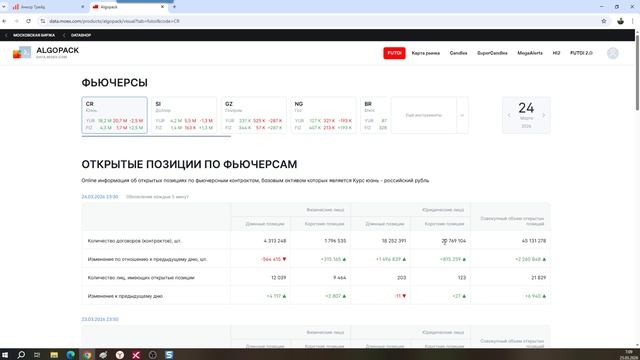
Task: View site information icon in address bar
Action: tap(43, 21)
